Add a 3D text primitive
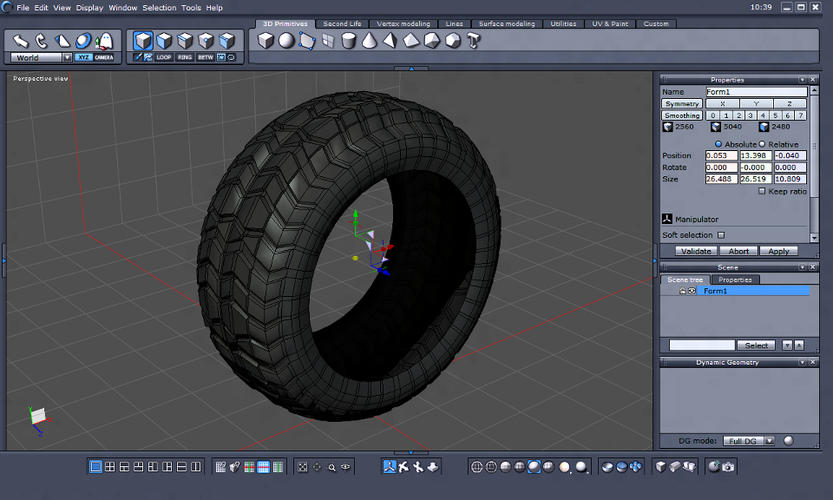 click(473, 40)
